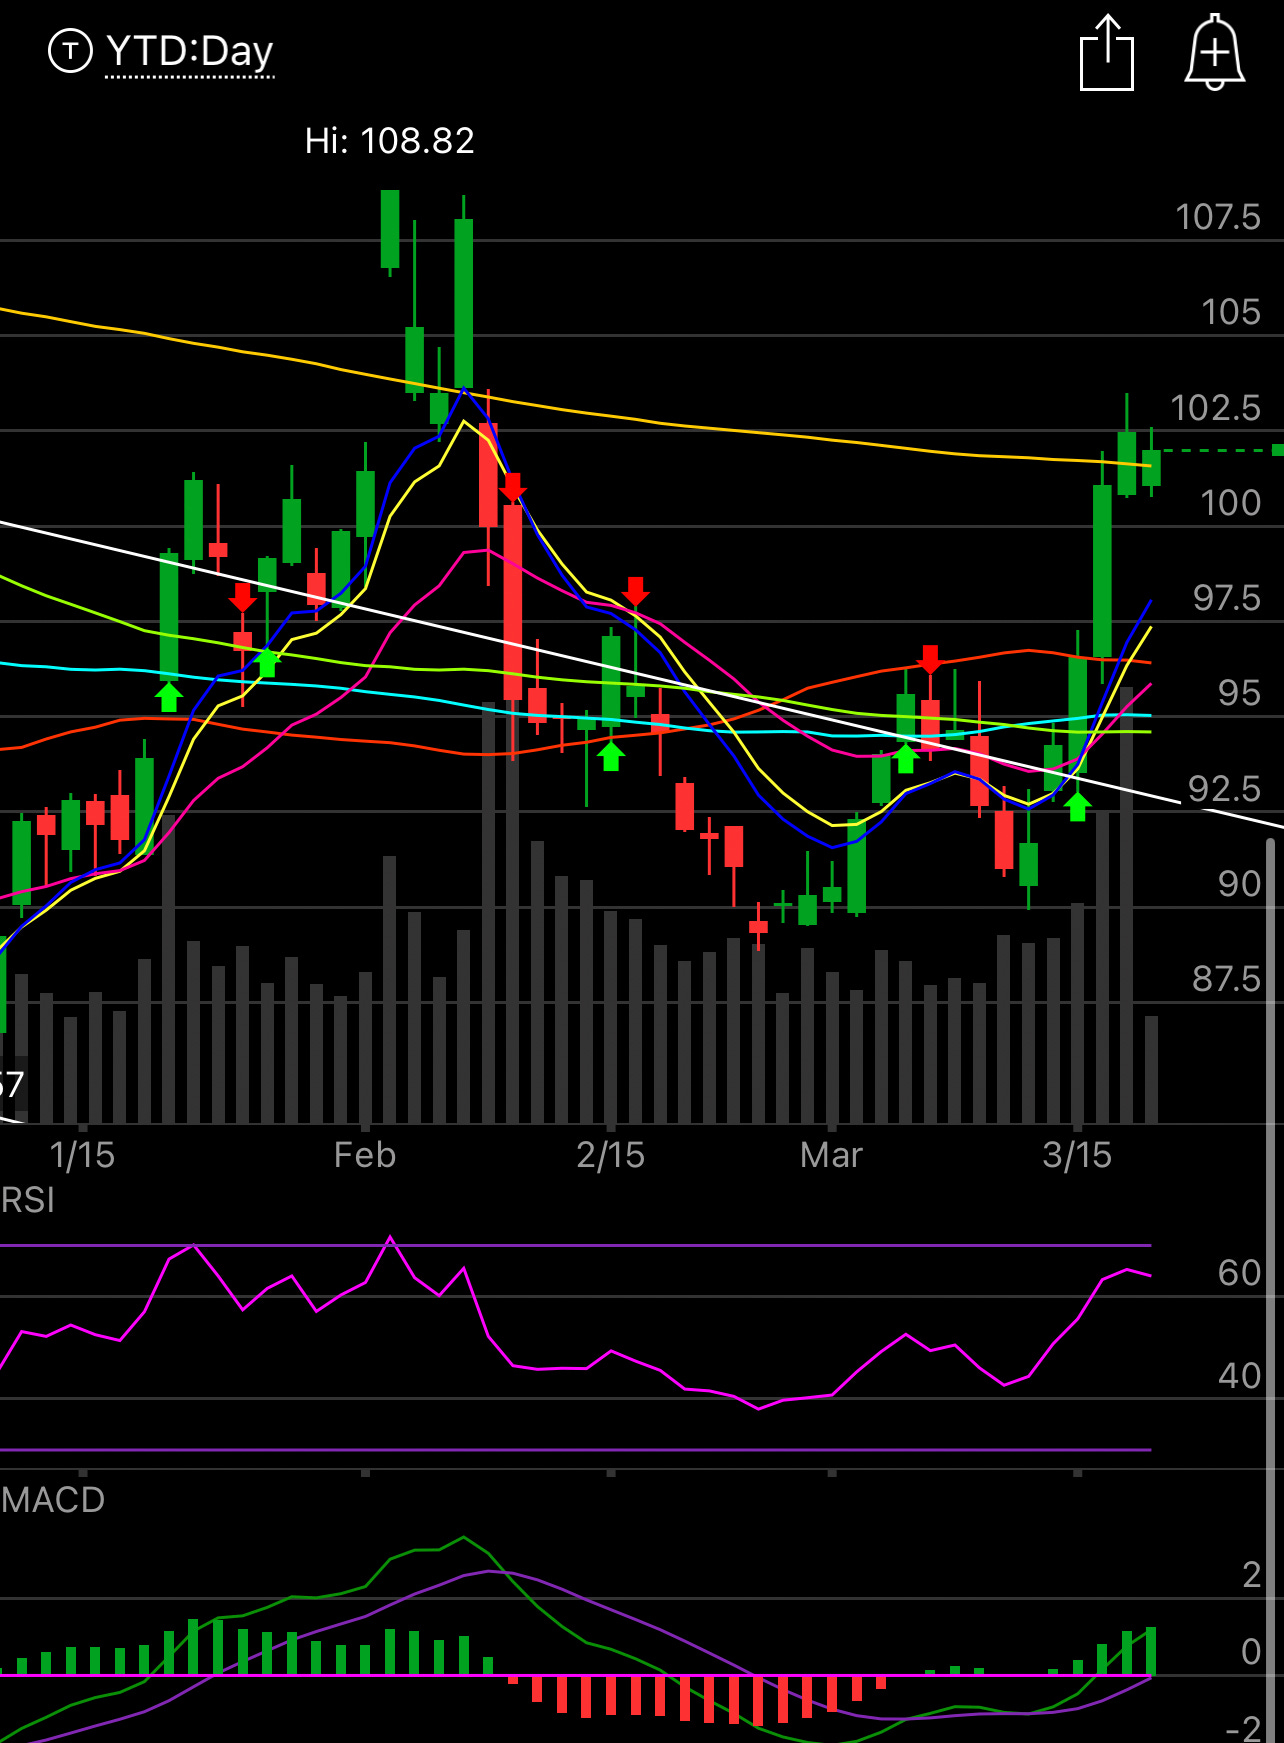
Task: Tap the 87.5 price axis label
Action: coord(1226,979)
